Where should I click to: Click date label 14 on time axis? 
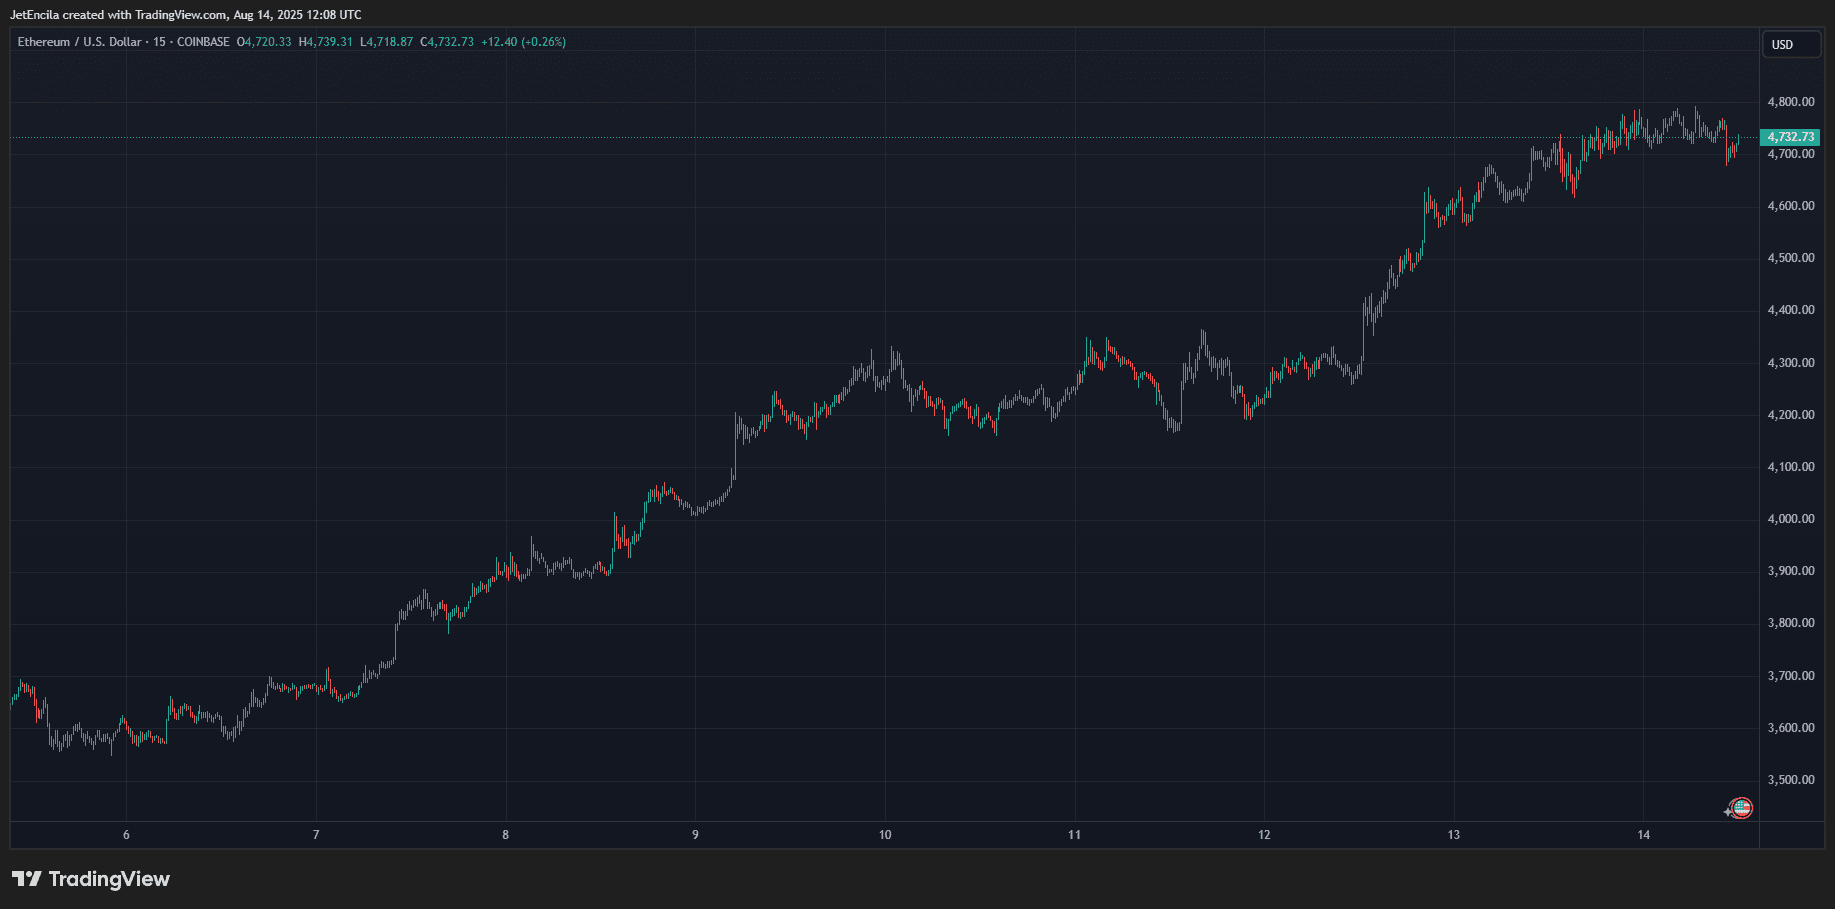(1644, 835)
